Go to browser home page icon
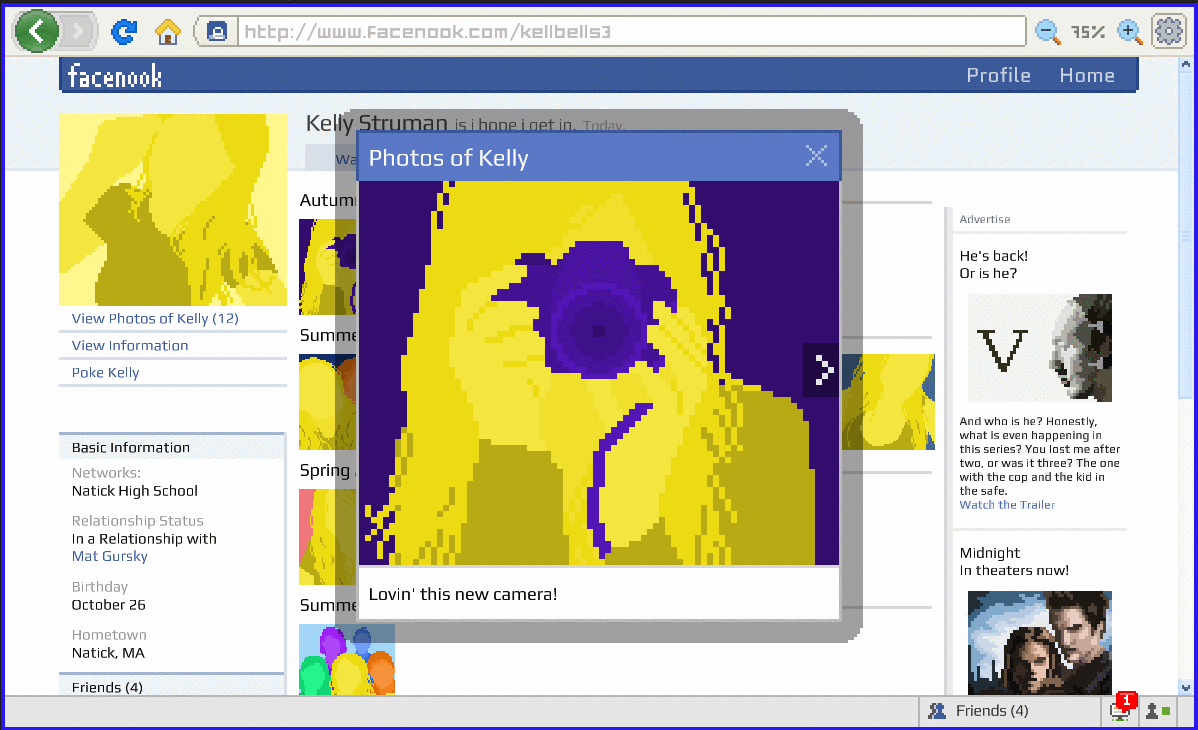 pos(168,31)
